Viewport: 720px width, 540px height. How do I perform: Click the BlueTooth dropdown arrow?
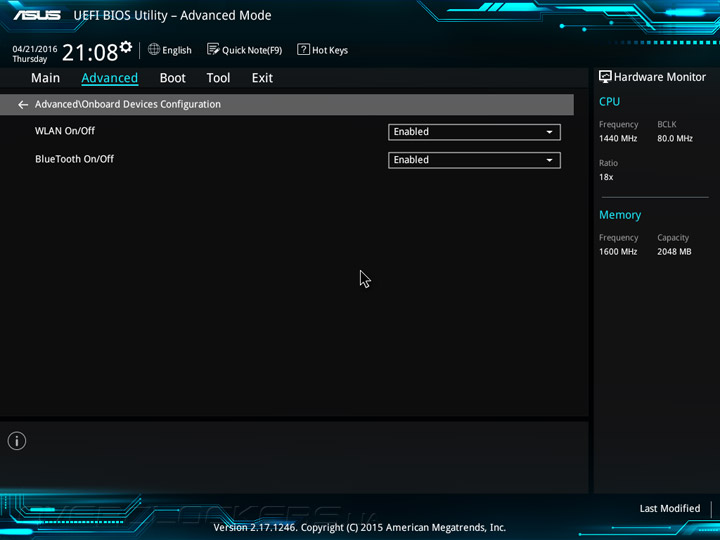(x=549, y=160)
